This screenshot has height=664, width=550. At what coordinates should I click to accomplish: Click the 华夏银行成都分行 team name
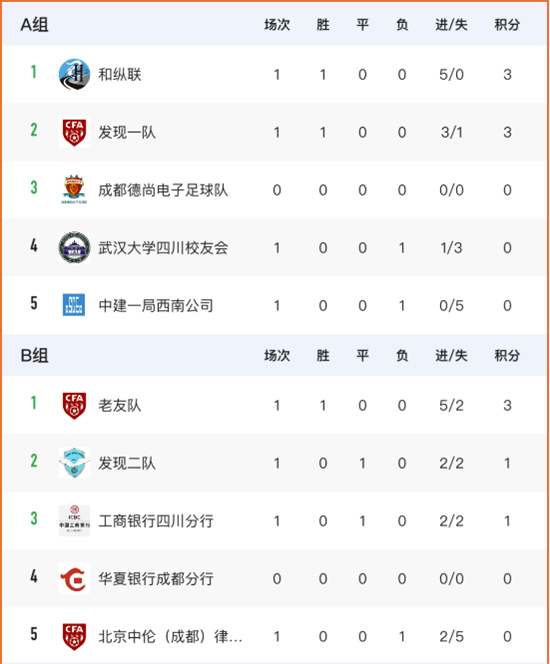click(x=156, y=578)
